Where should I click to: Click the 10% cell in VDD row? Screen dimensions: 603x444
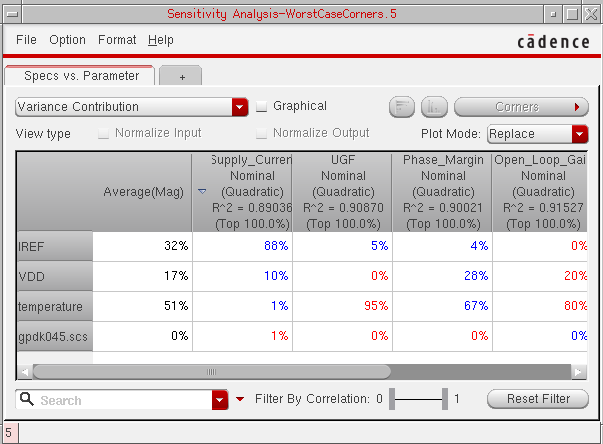pos(243,276)
